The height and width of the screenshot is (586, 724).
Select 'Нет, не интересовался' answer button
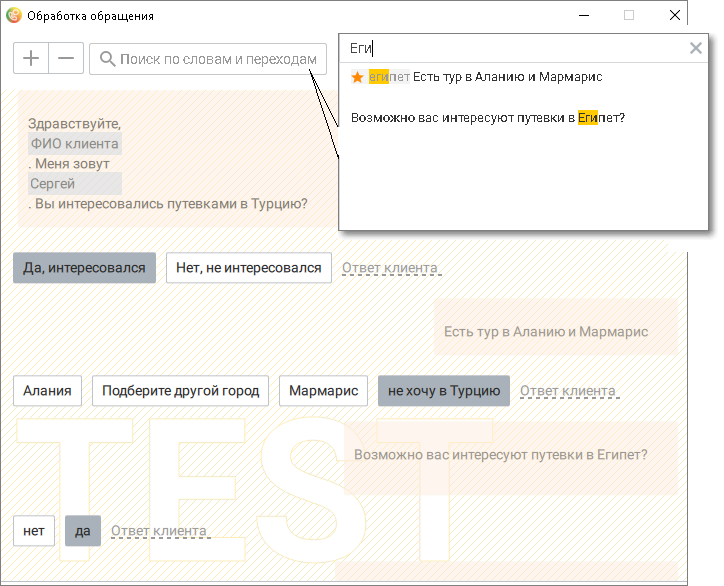[x=249, y=267]
